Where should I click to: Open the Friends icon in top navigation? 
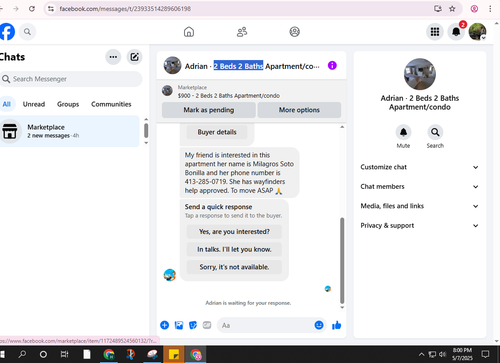click(x=242, y=32)
